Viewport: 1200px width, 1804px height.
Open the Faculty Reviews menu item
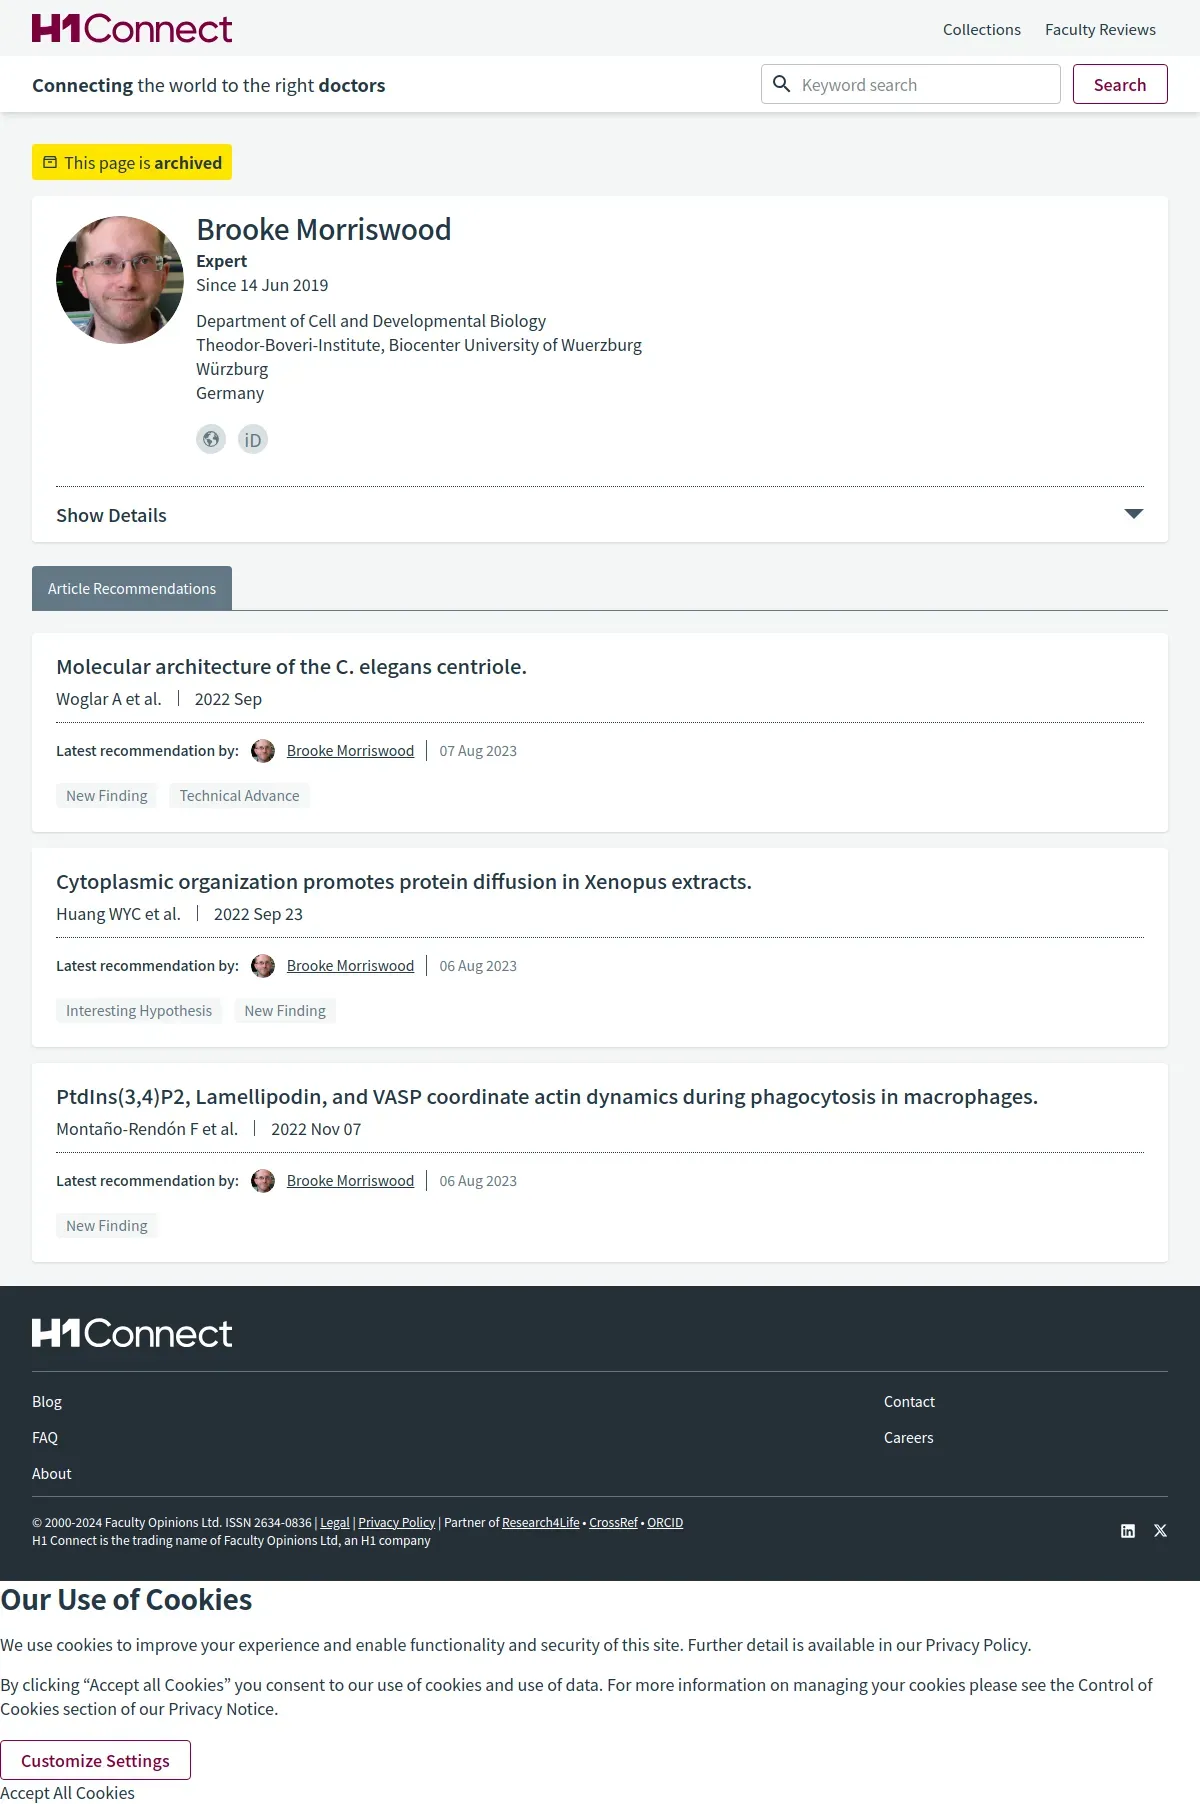click(x=1100, y=30)
